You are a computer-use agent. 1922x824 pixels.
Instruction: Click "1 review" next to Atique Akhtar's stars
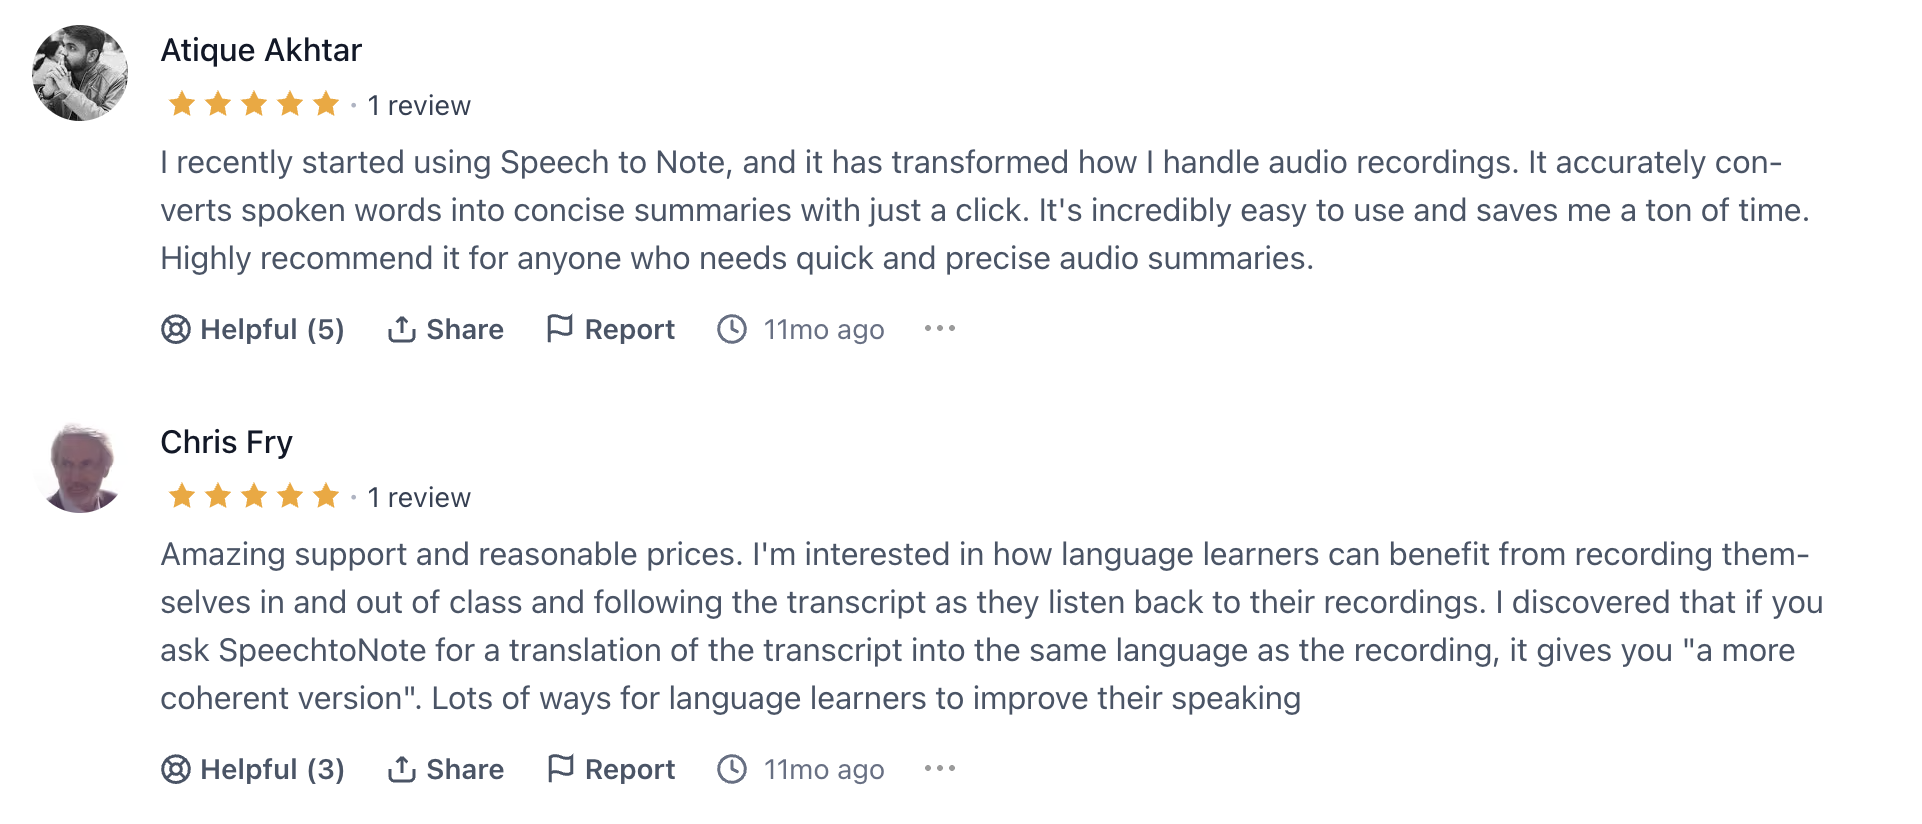click(x=418, y=105)
